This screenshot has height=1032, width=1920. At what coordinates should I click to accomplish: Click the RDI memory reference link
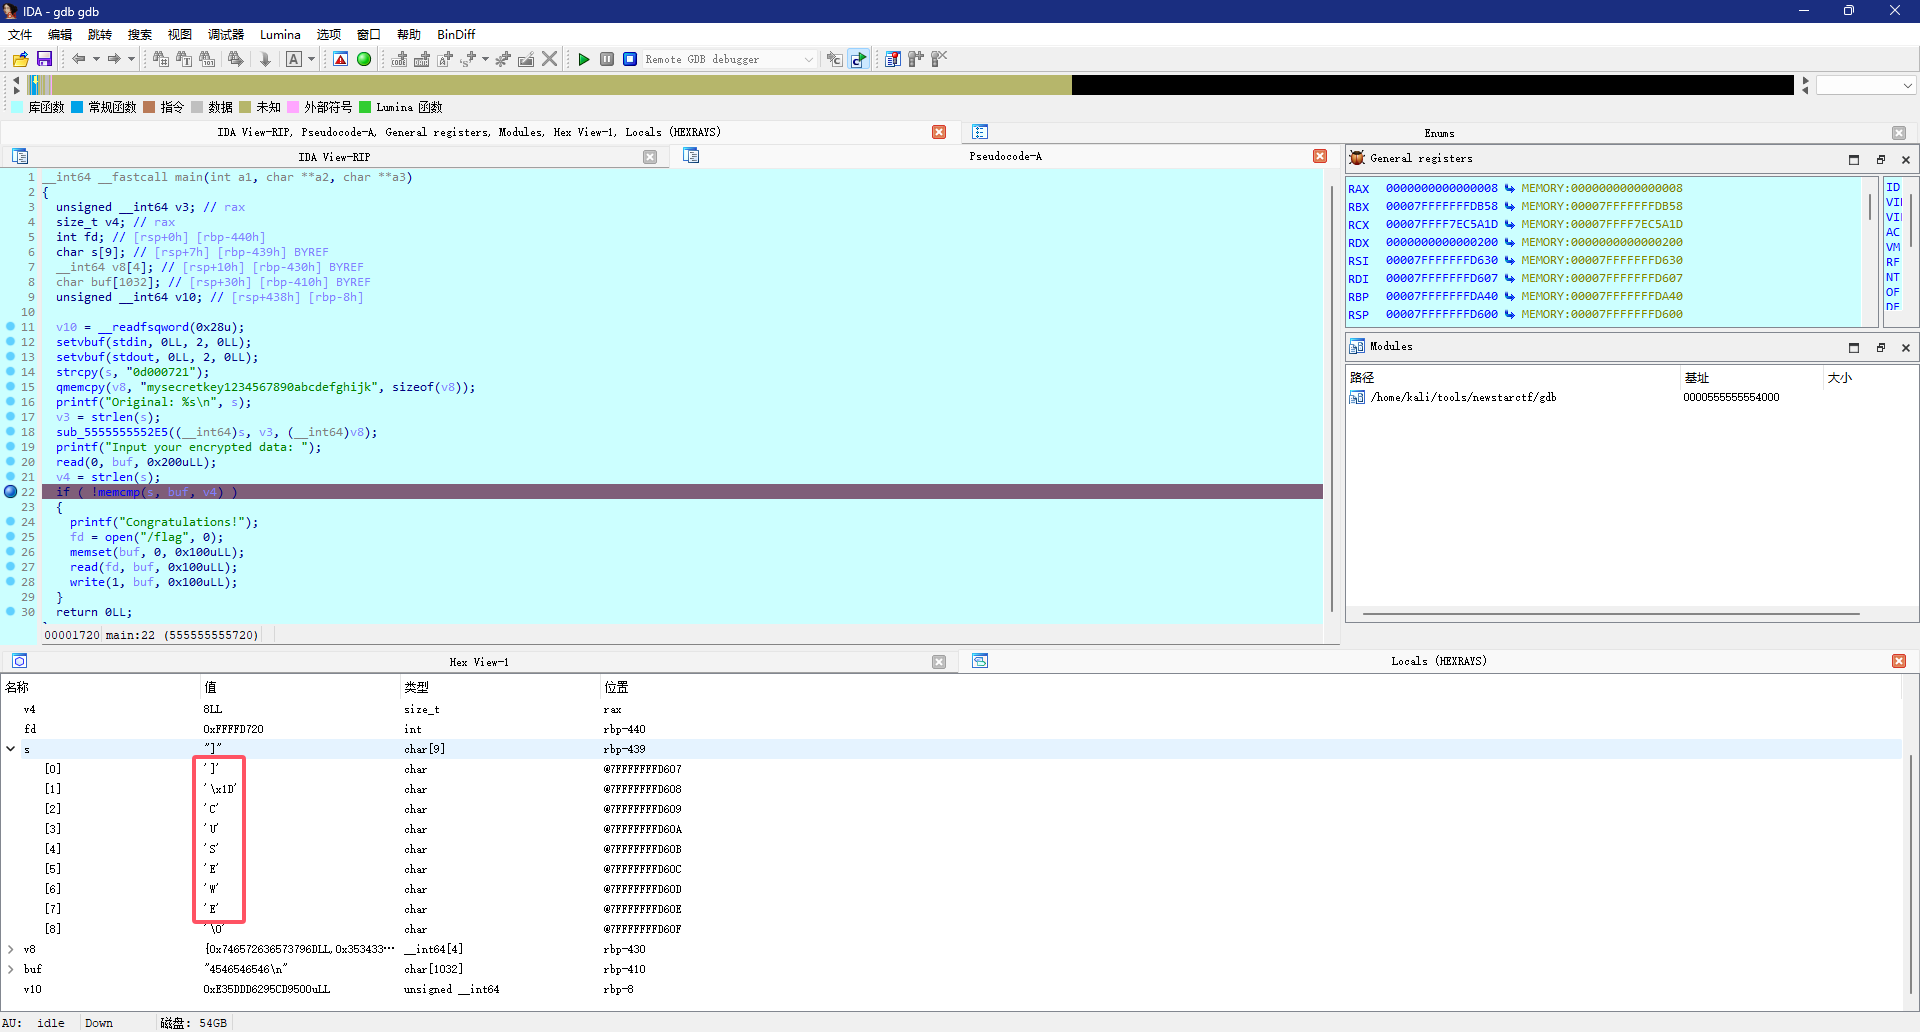(1601, 278)
